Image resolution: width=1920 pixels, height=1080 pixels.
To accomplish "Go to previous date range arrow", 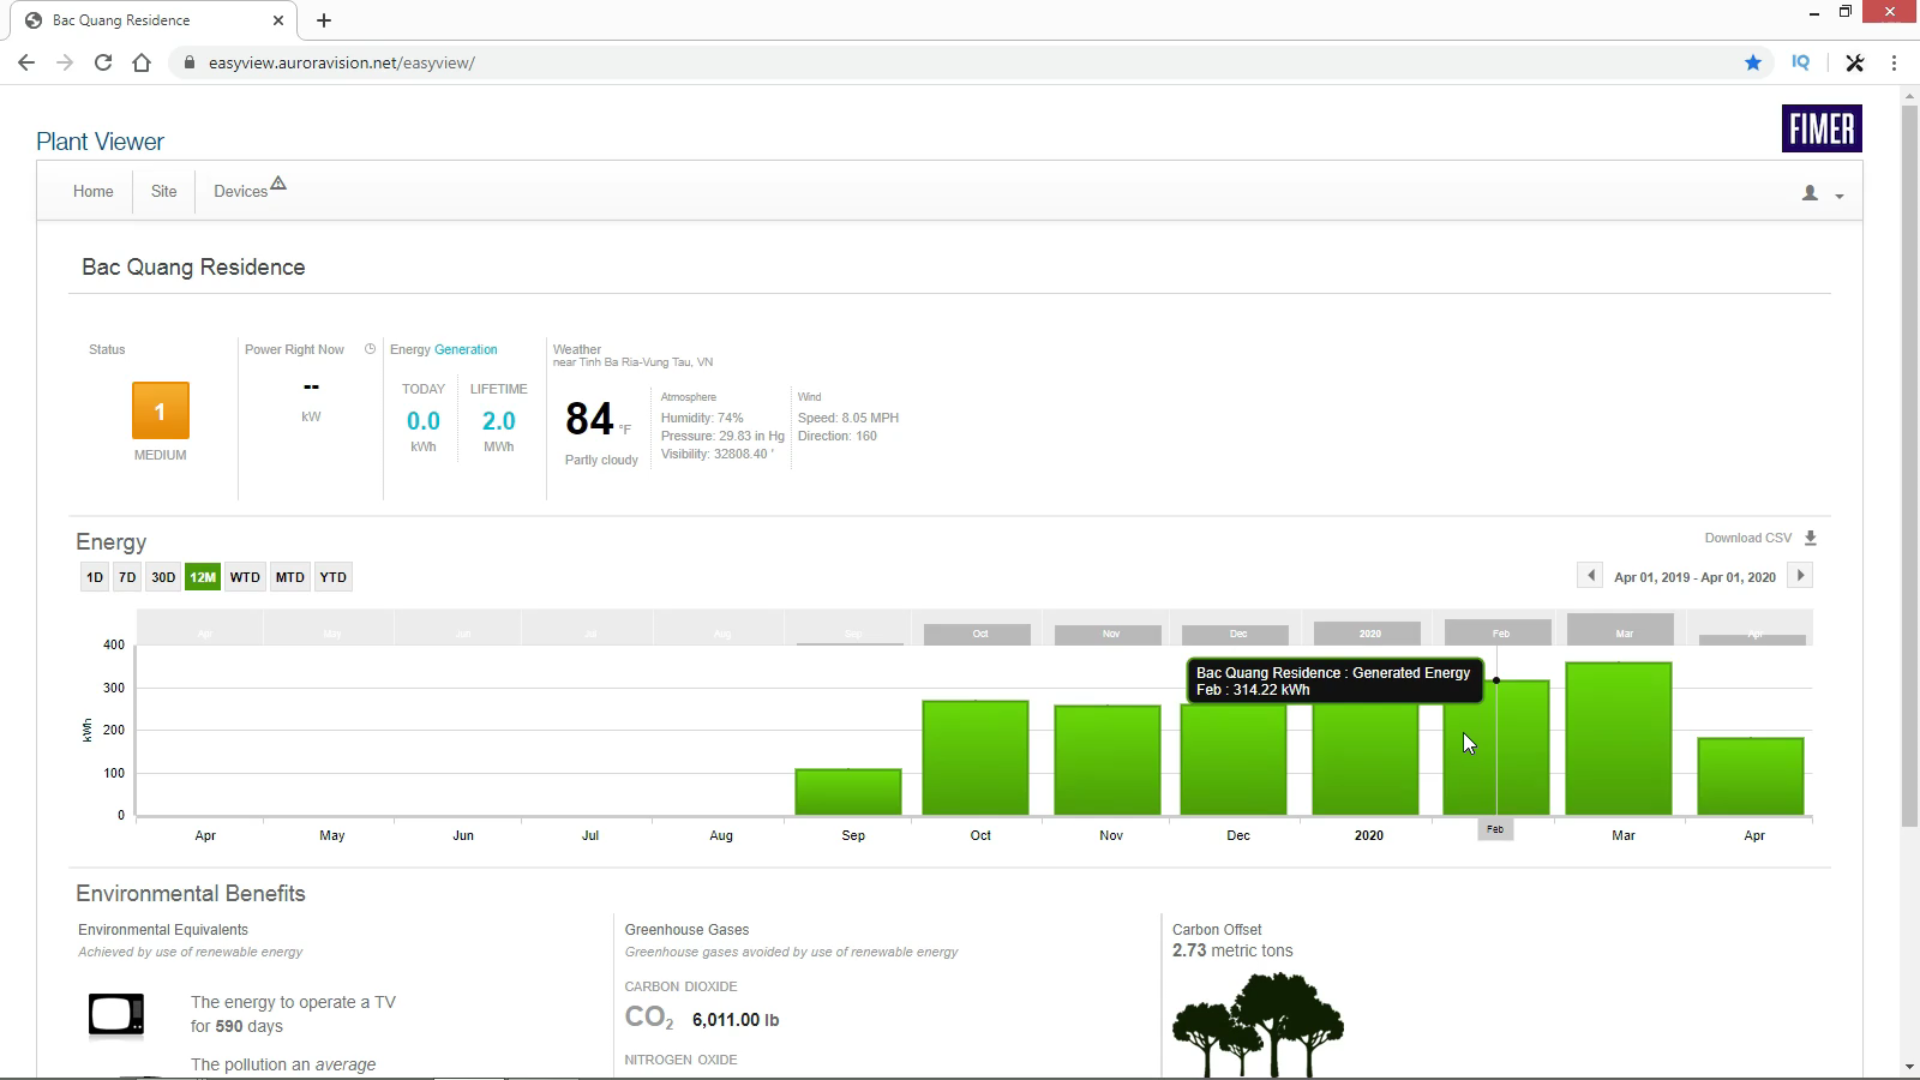I will click(1590, 575).
